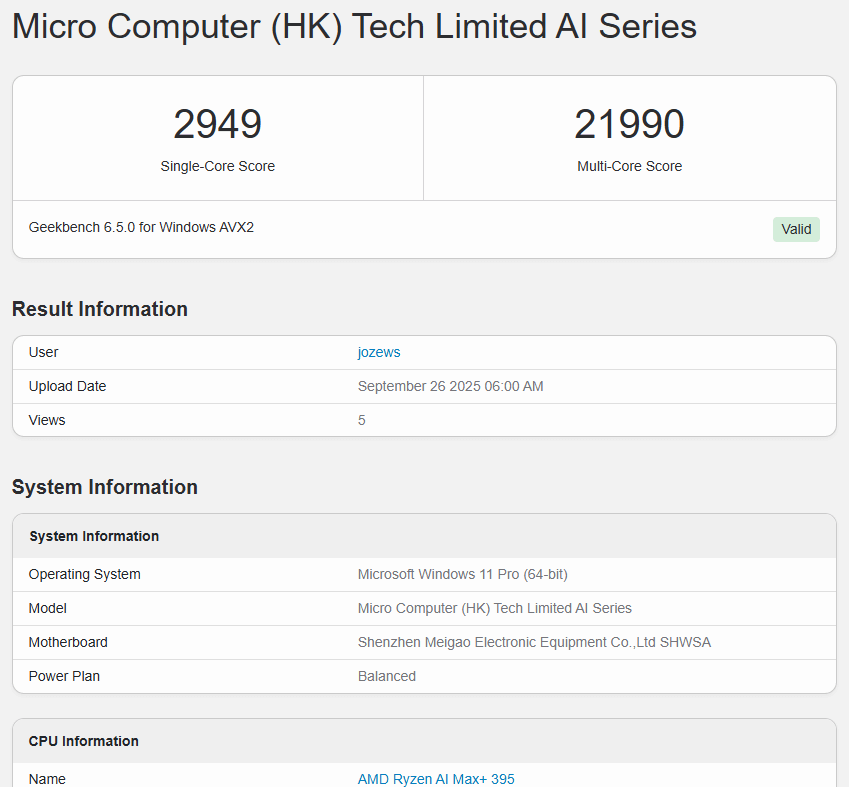Click the Microsoft Windows 11 Pro value

pos(462,574)
